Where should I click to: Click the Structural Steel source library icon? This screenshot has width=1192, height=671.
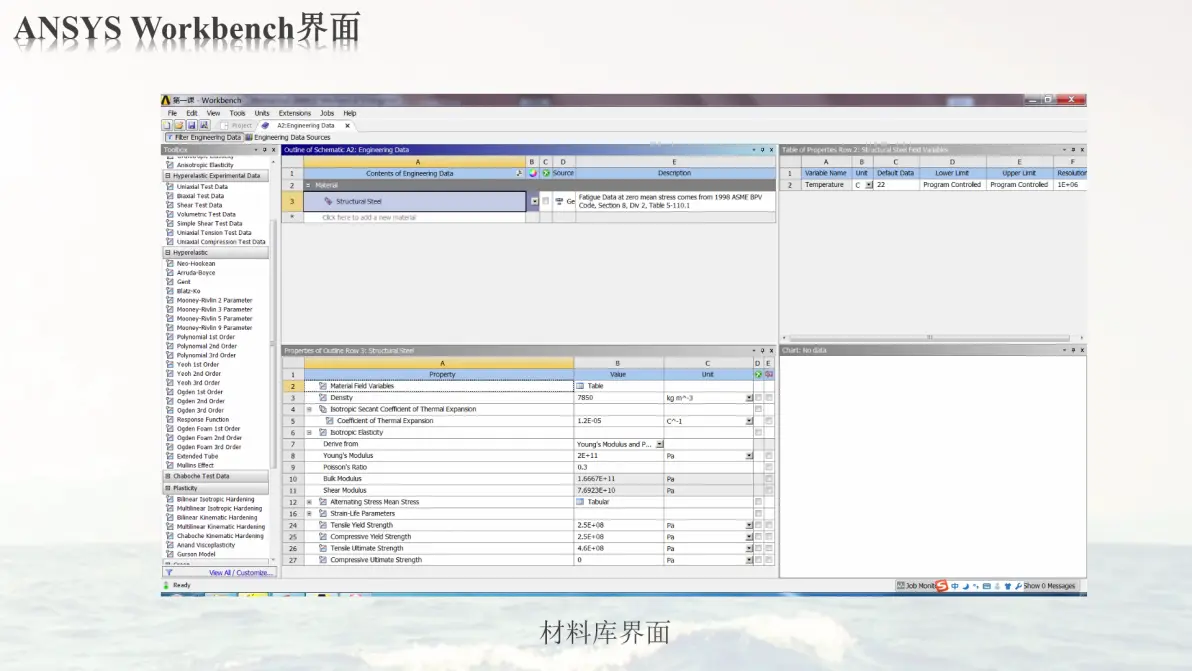(x=560, y=201)
